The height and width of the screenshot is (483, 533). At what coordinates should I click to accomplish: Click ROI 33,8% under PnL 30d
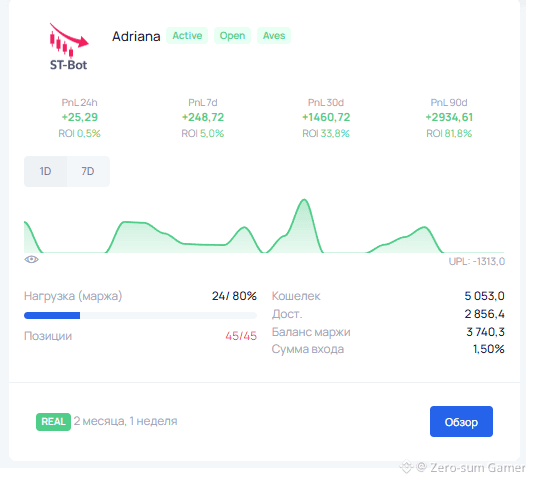tap(326, 134)
